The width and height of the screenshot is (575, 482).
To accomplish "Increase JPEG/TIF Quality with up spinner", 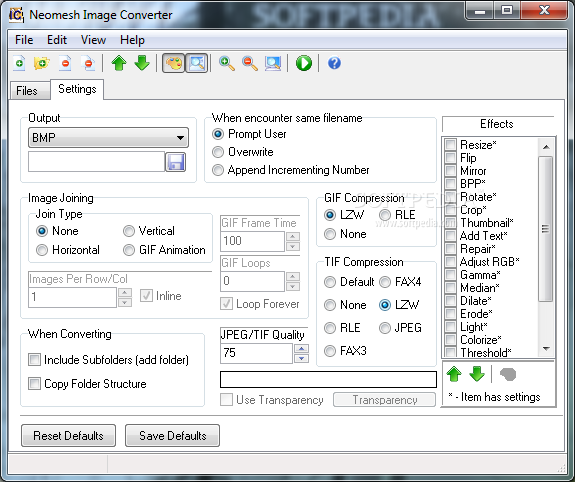I will pos(301,348).
